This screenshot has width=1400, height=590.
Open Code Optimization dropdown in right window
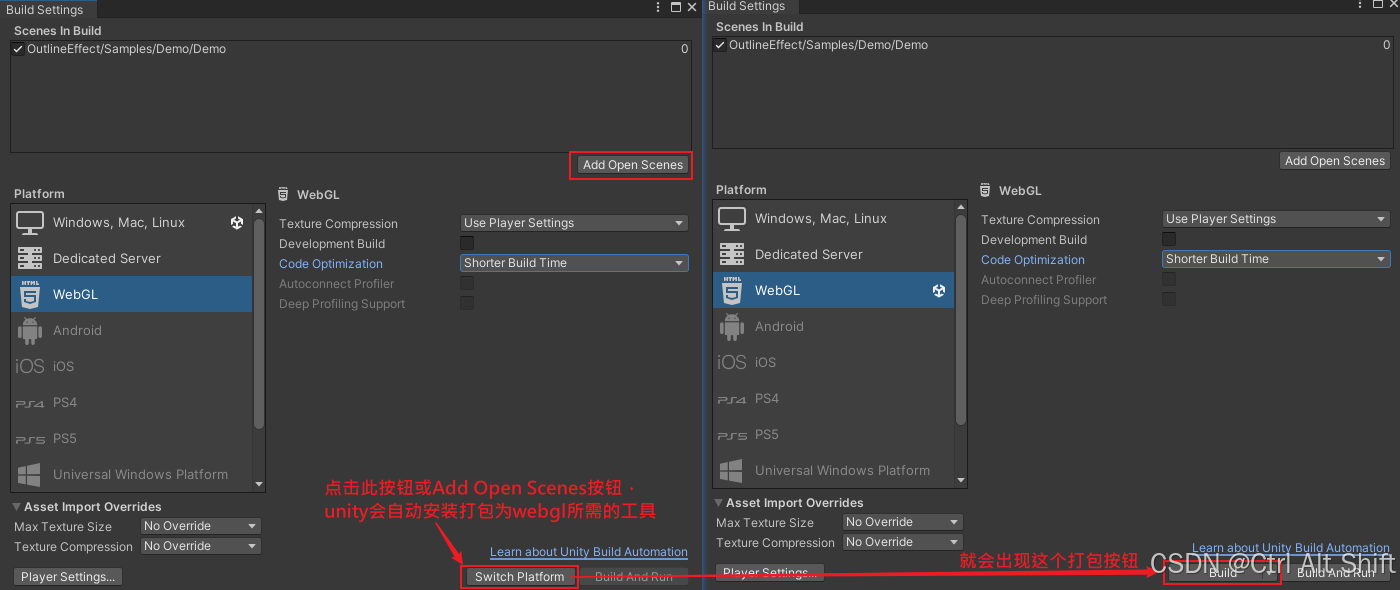pos(1276,259)
